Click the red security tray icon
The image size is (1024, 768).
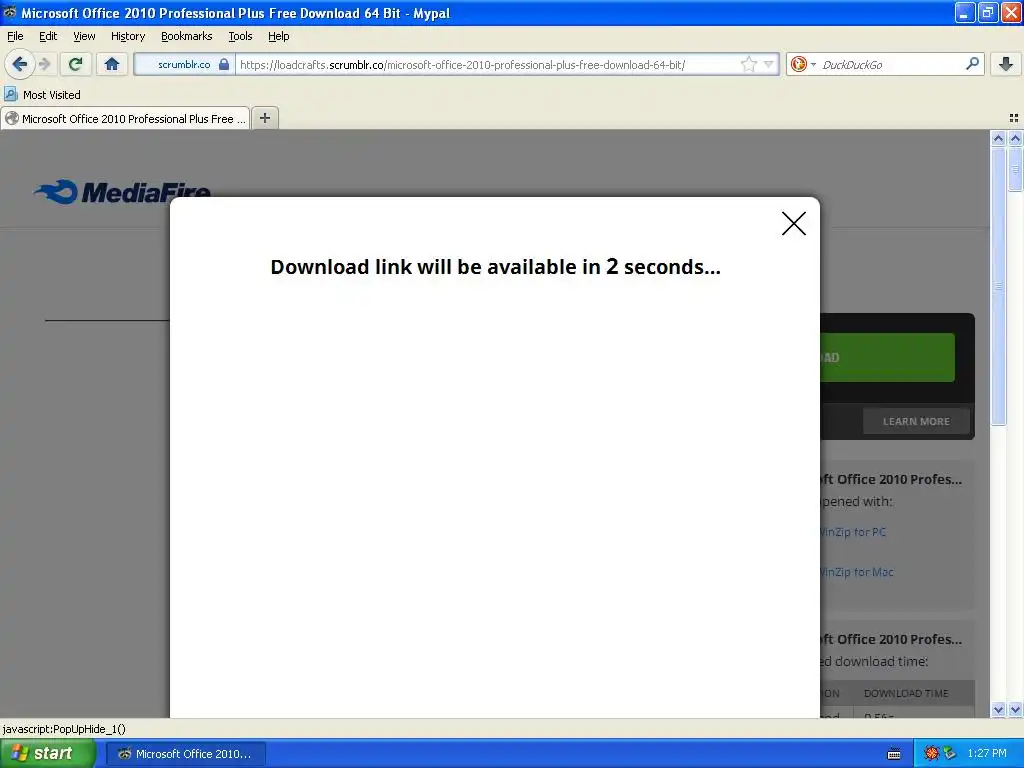coord(931,754)
